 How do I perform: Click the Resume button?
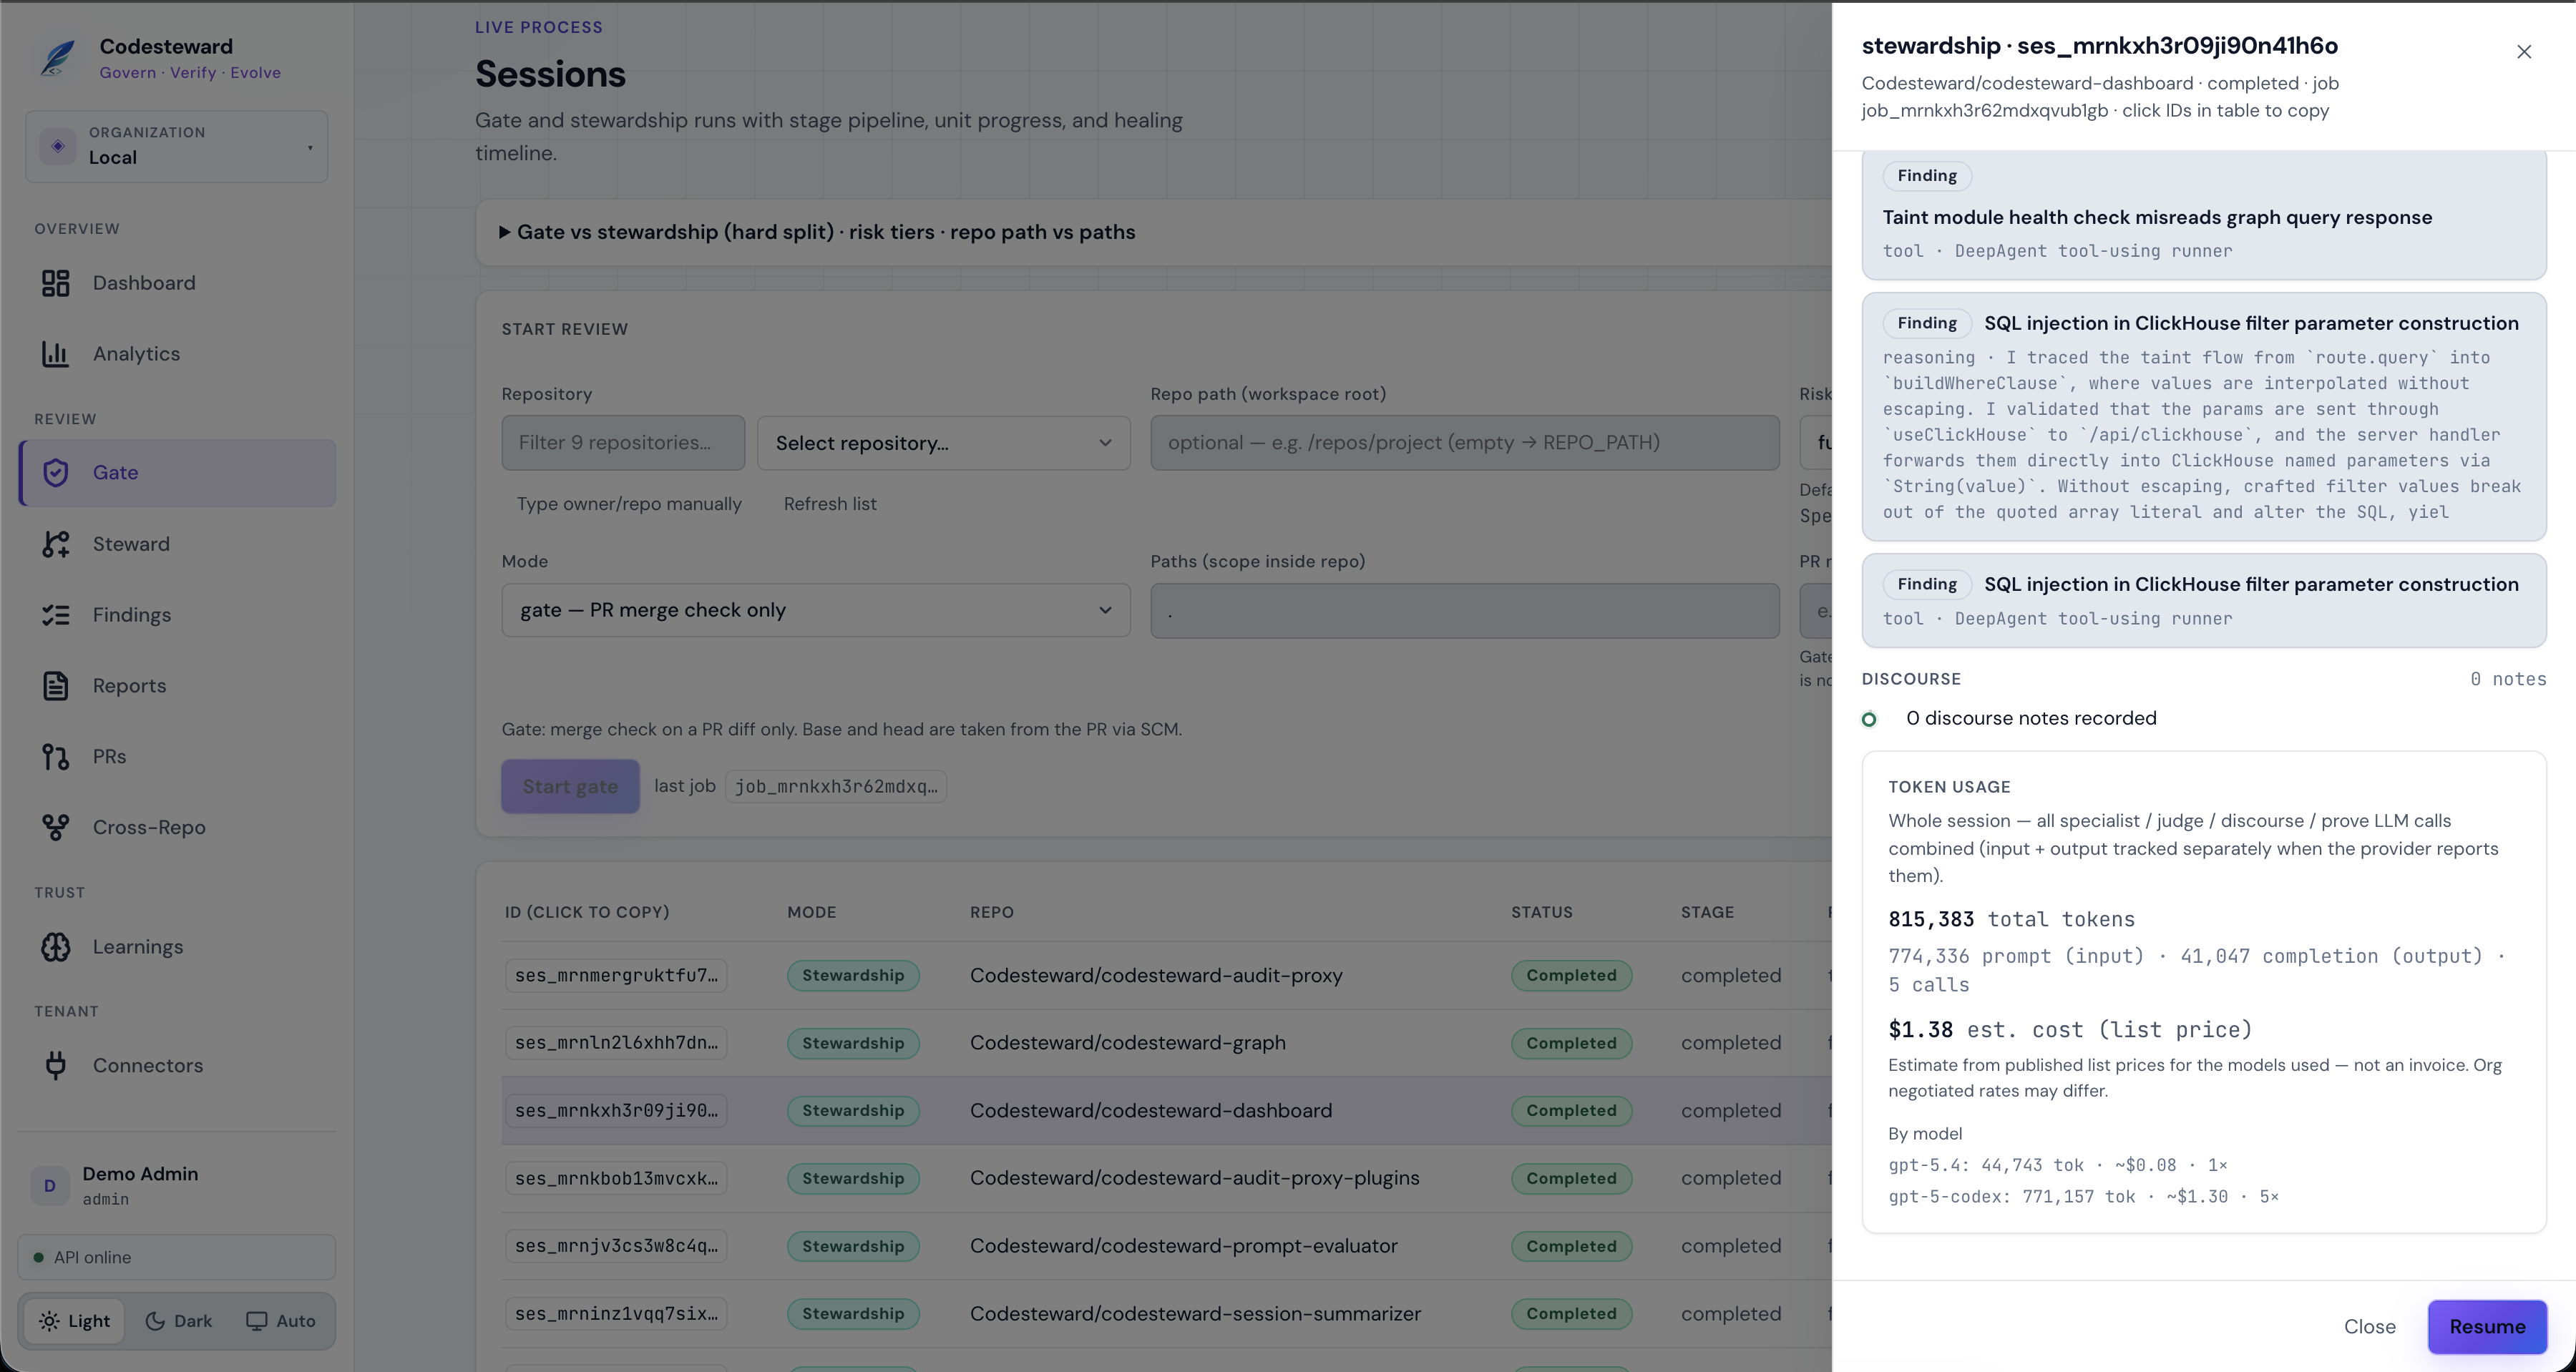pyautogui.click(x=2487, y=1327)
